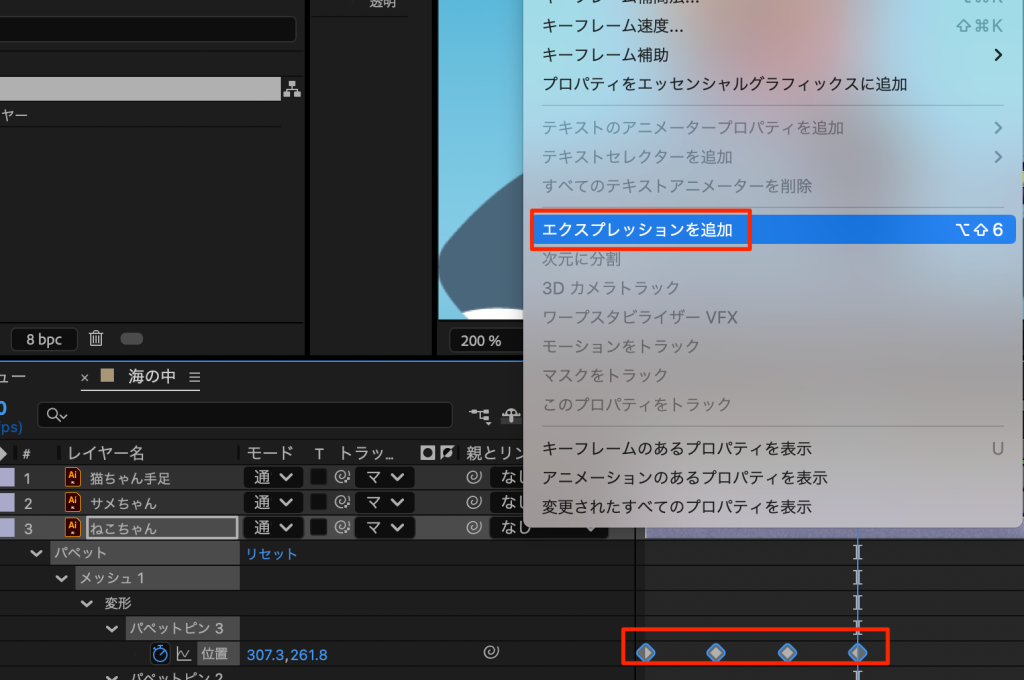Screen dimensions: 1024x680
Task: Click the pick whip spiral on 位置 row
Action: click(x=490, y=653)
